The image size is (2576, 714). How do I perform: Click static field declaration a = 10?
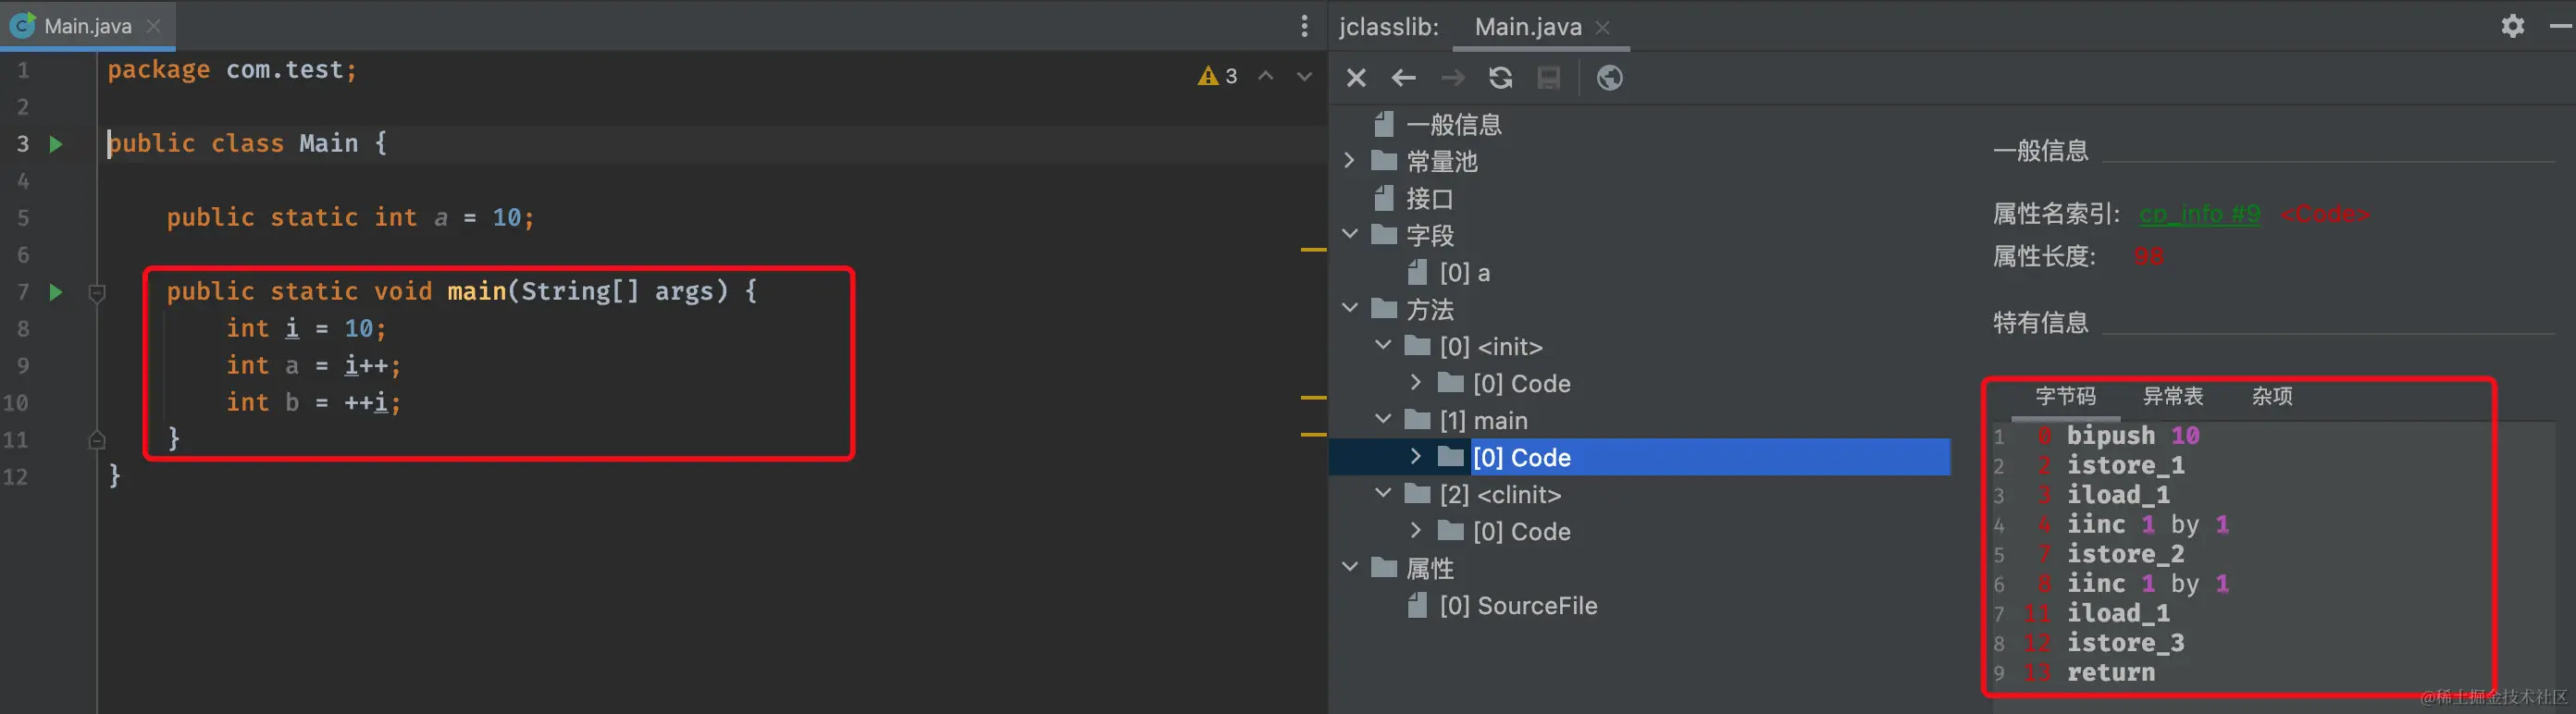(350, 218)
